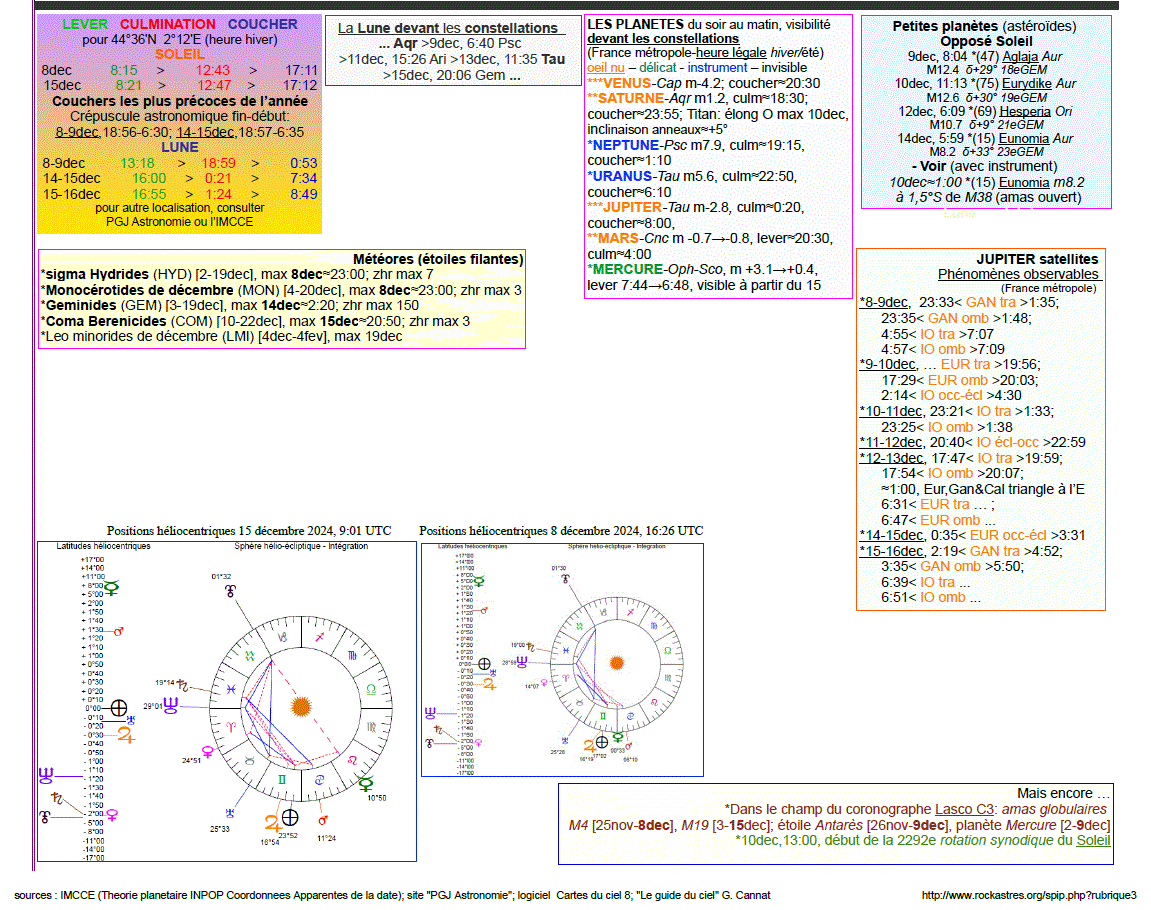Viewport: 1151px width, 910px height.
Task: Click the green LEVER header label
Action: [85, 24]
